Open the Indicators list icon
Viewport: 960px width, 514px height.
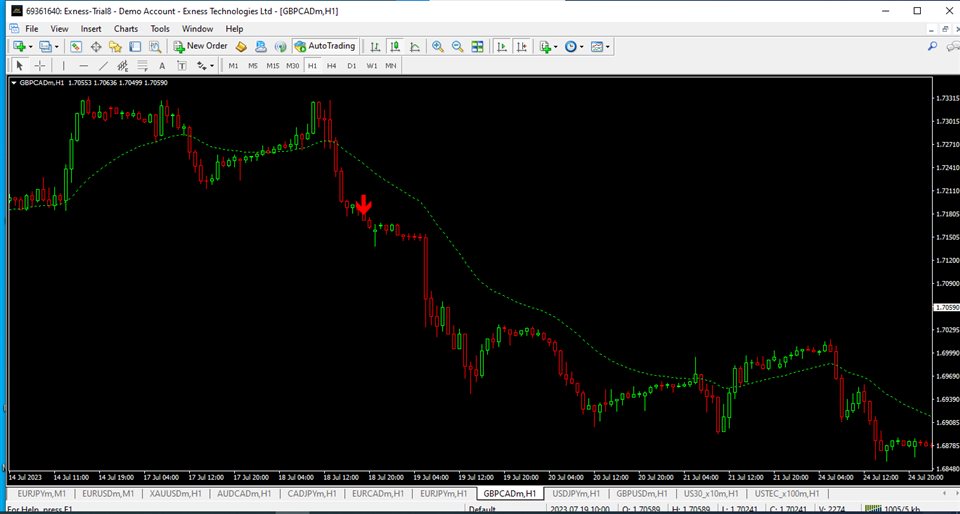click(545, 47)
